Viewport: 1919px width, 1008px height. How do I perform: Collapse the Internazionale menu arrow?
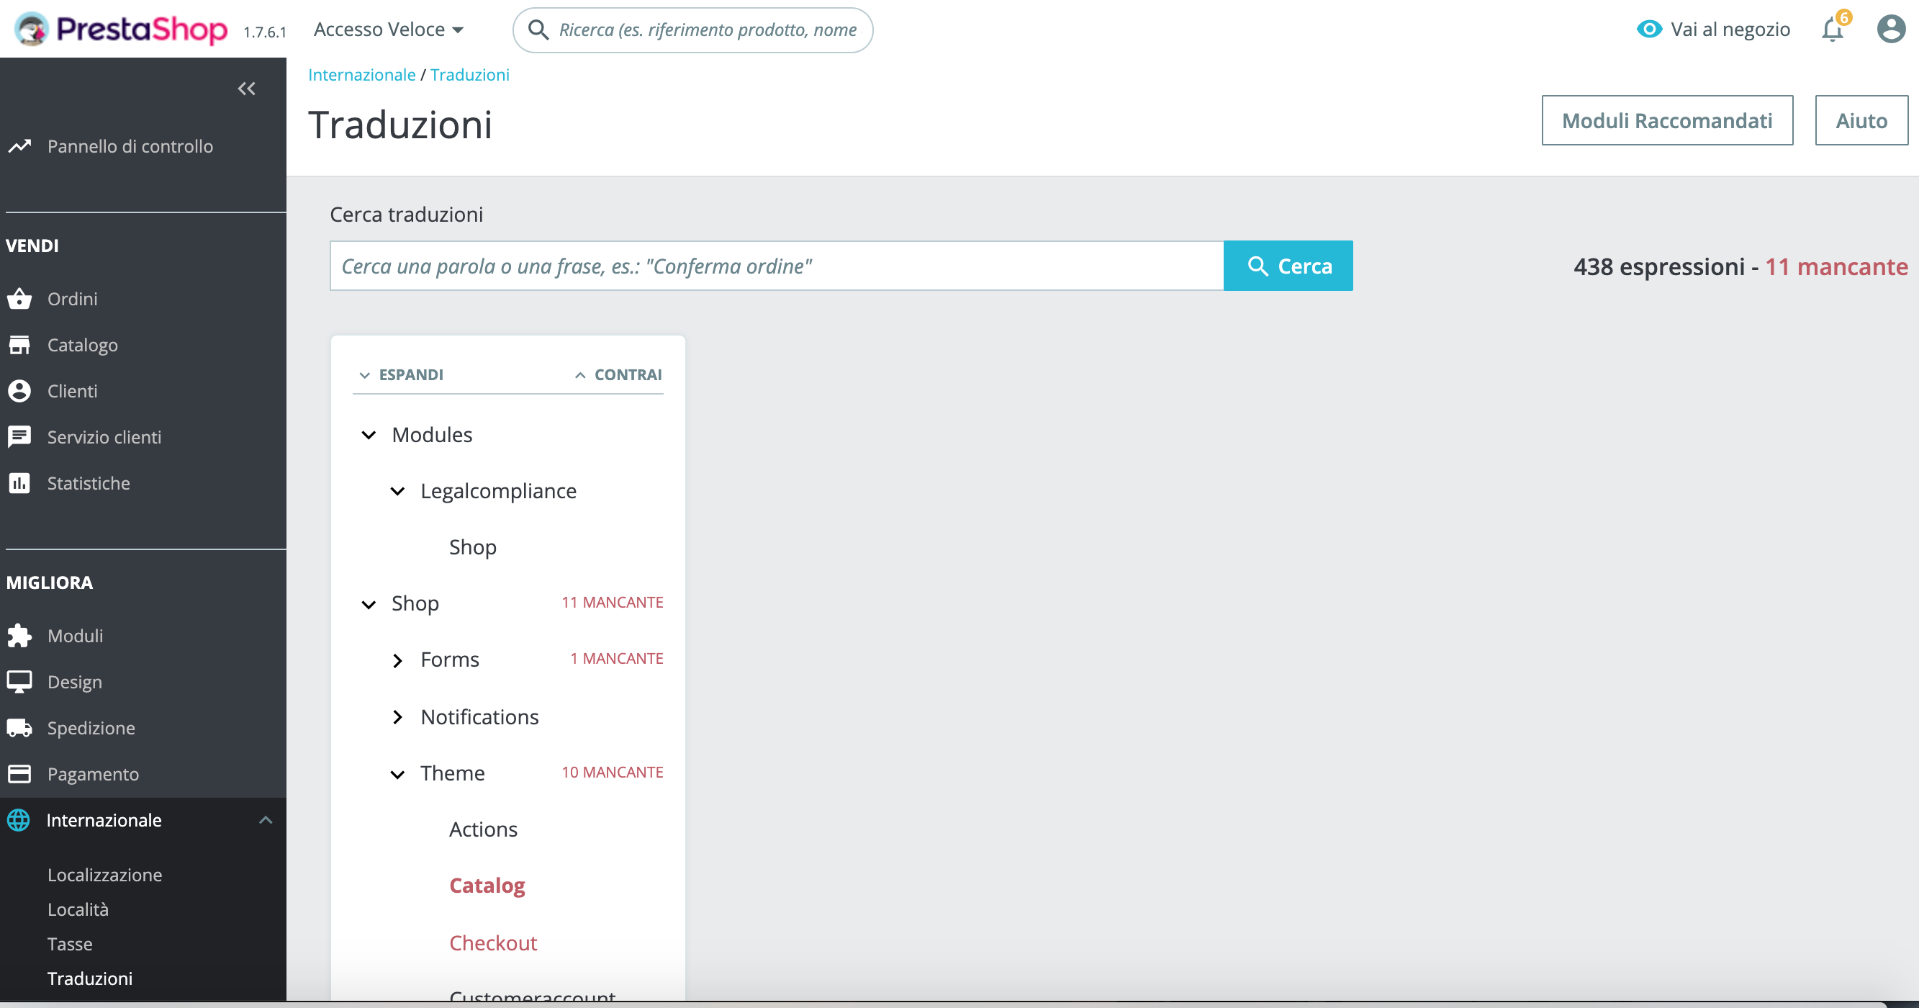(x=265, y=820)
